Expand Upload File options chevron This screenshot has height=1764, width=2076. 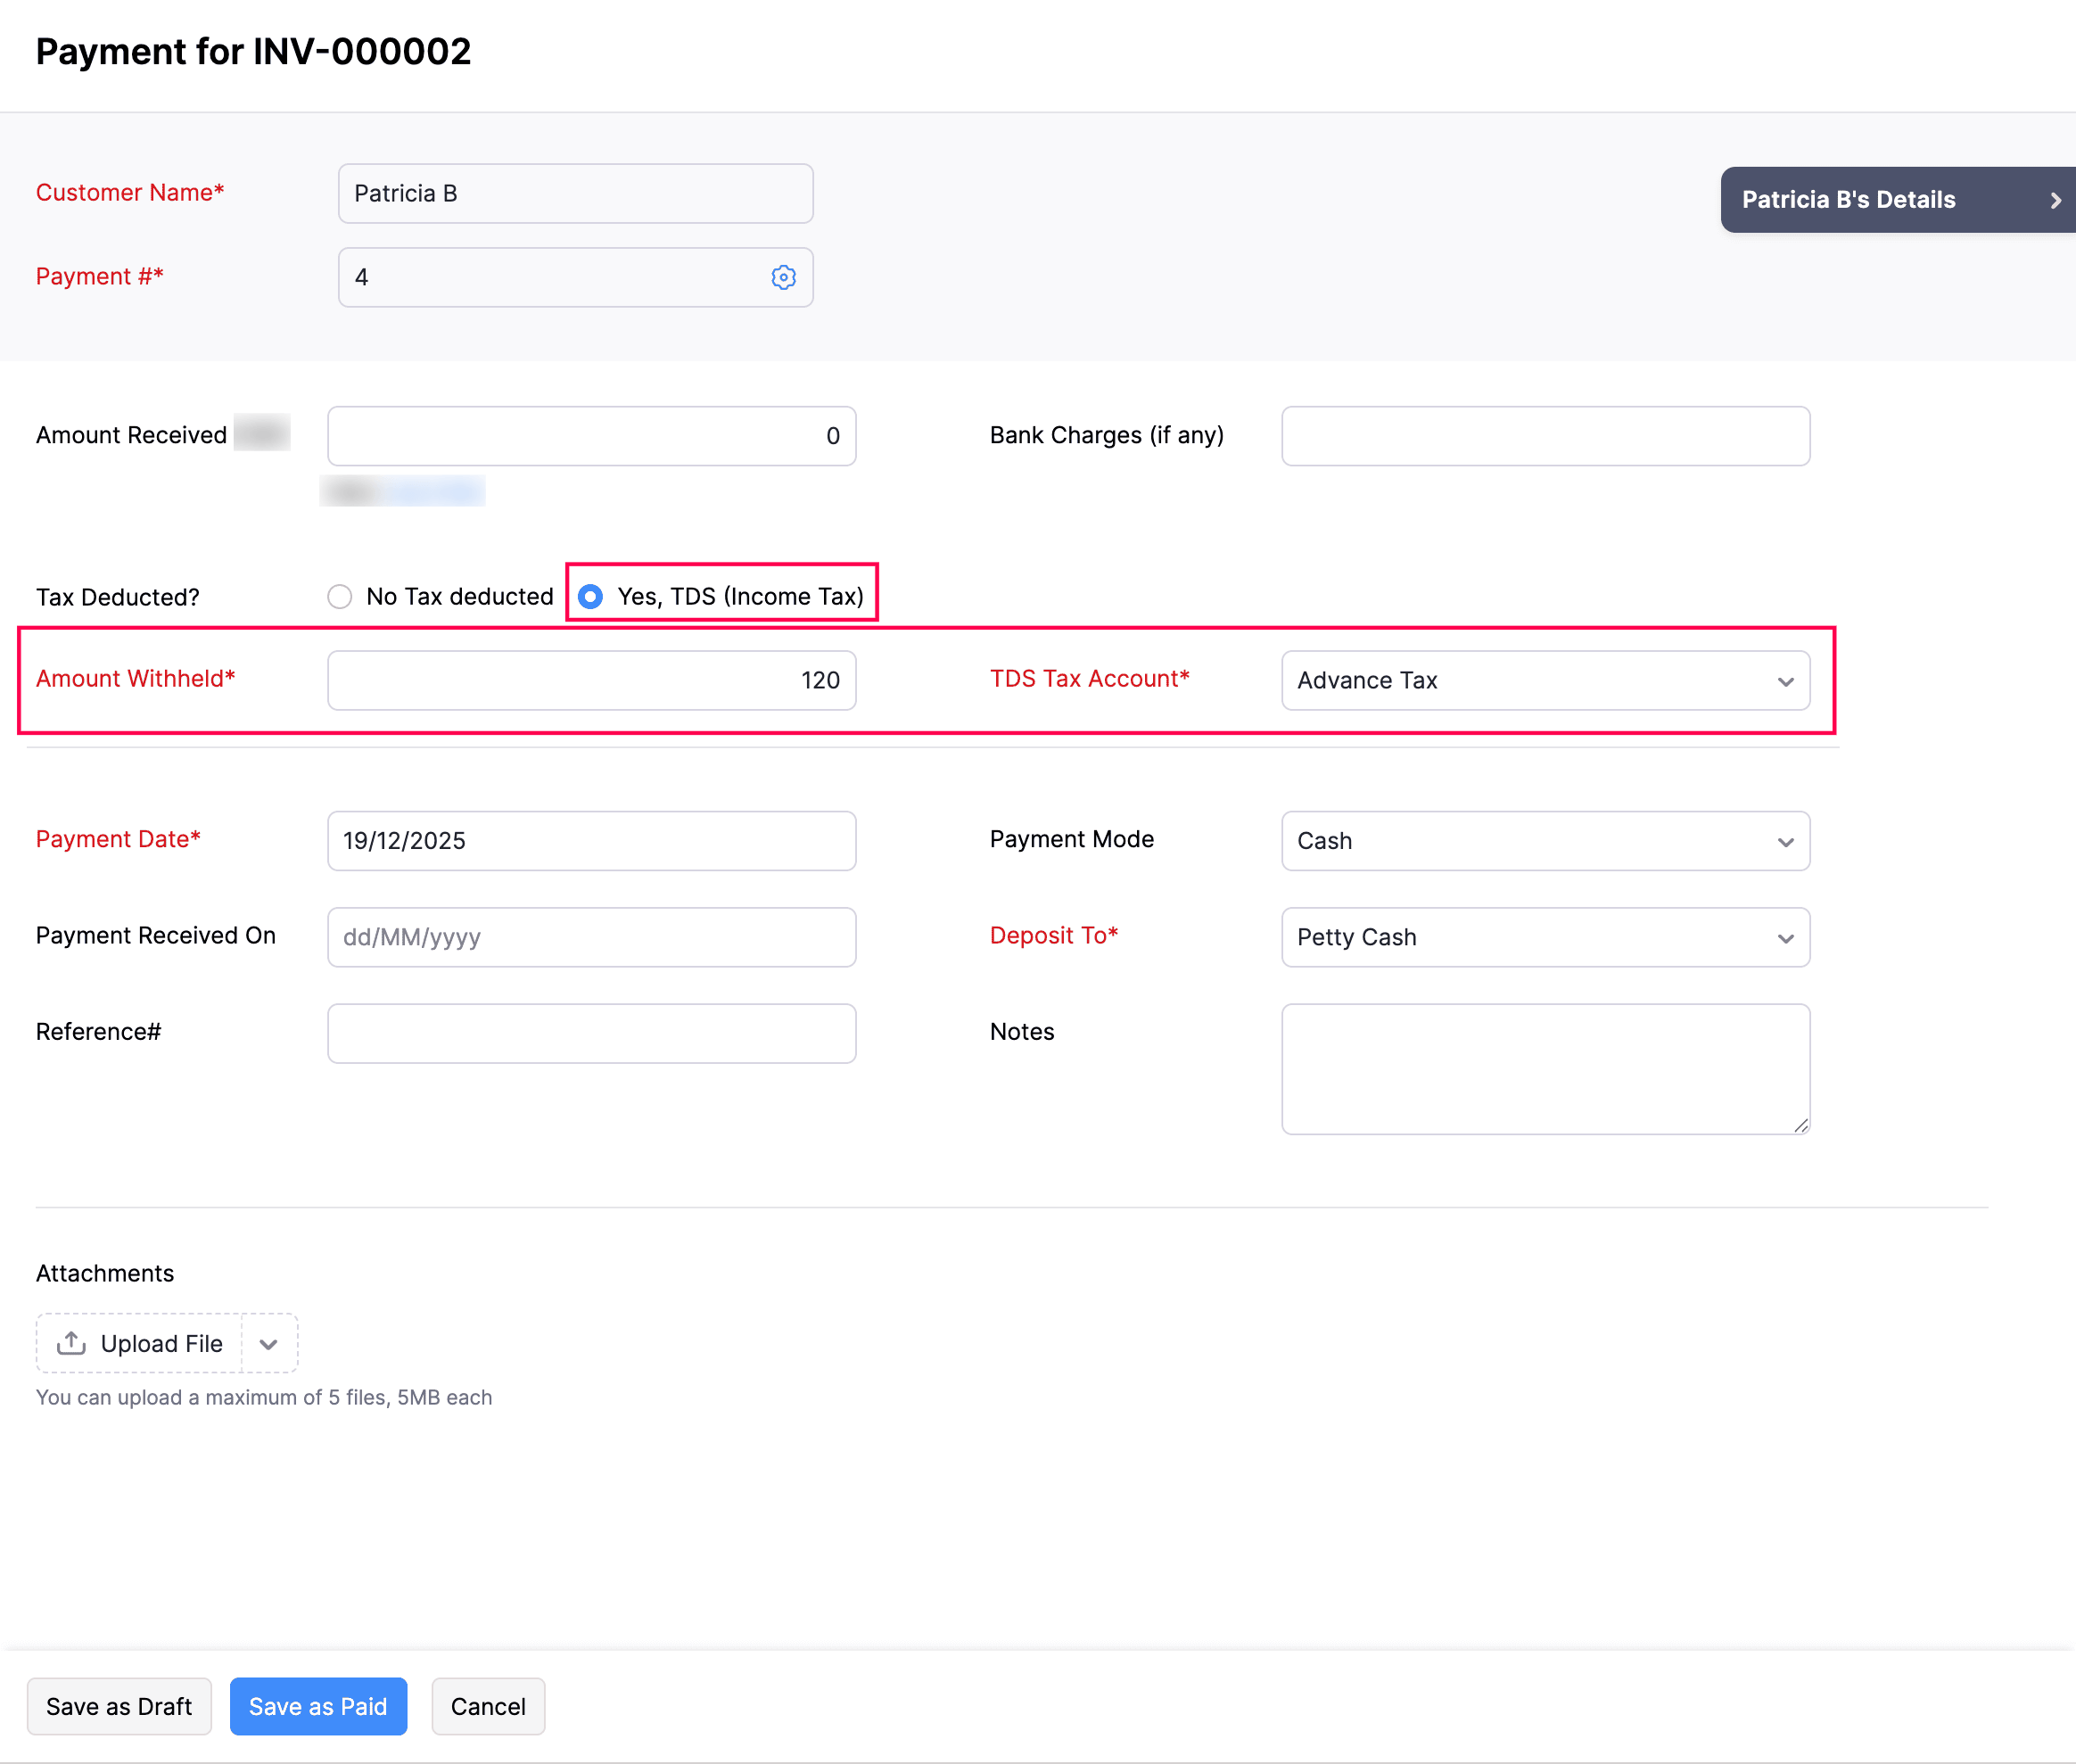[268, 1344]
